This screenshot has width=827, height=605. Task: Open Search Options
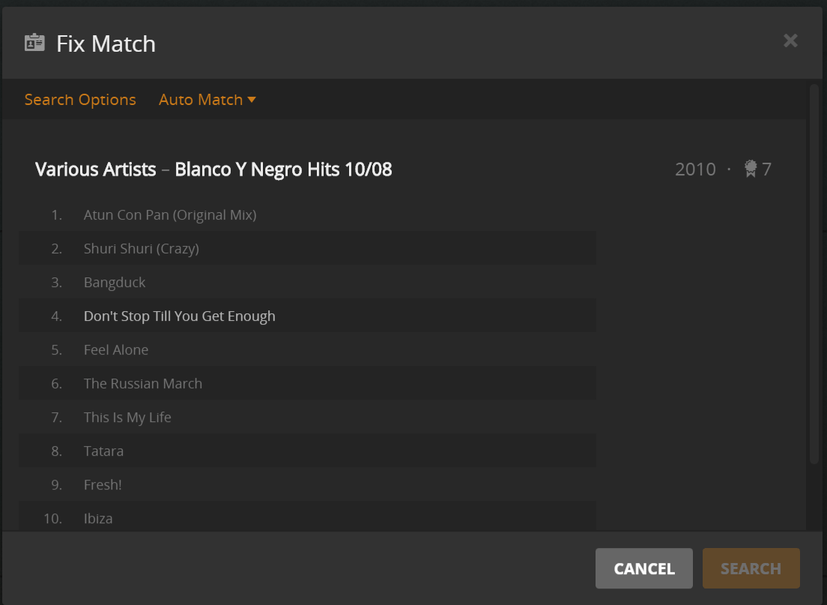point(80,99)
